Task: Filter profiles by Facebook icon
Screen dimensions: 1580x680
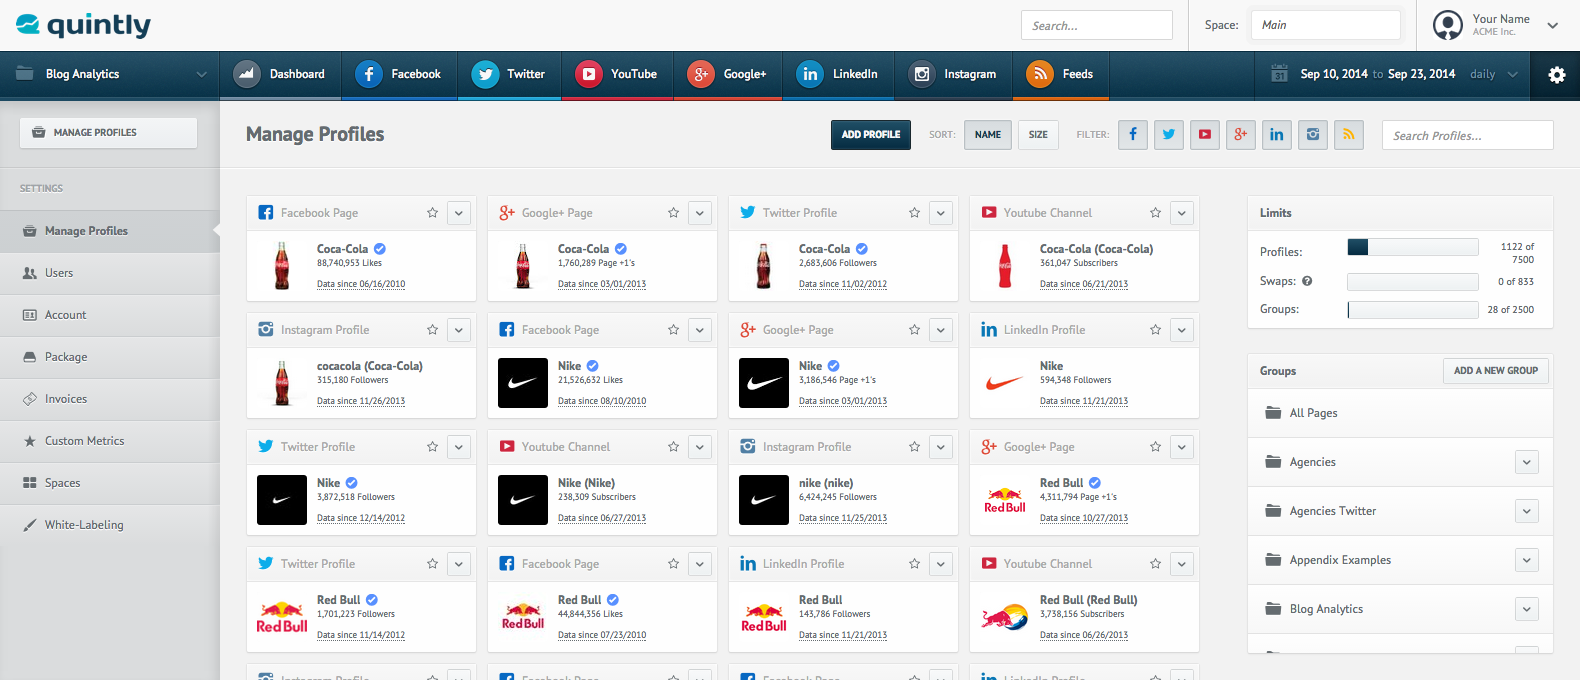Action: tap(1133, 135)
